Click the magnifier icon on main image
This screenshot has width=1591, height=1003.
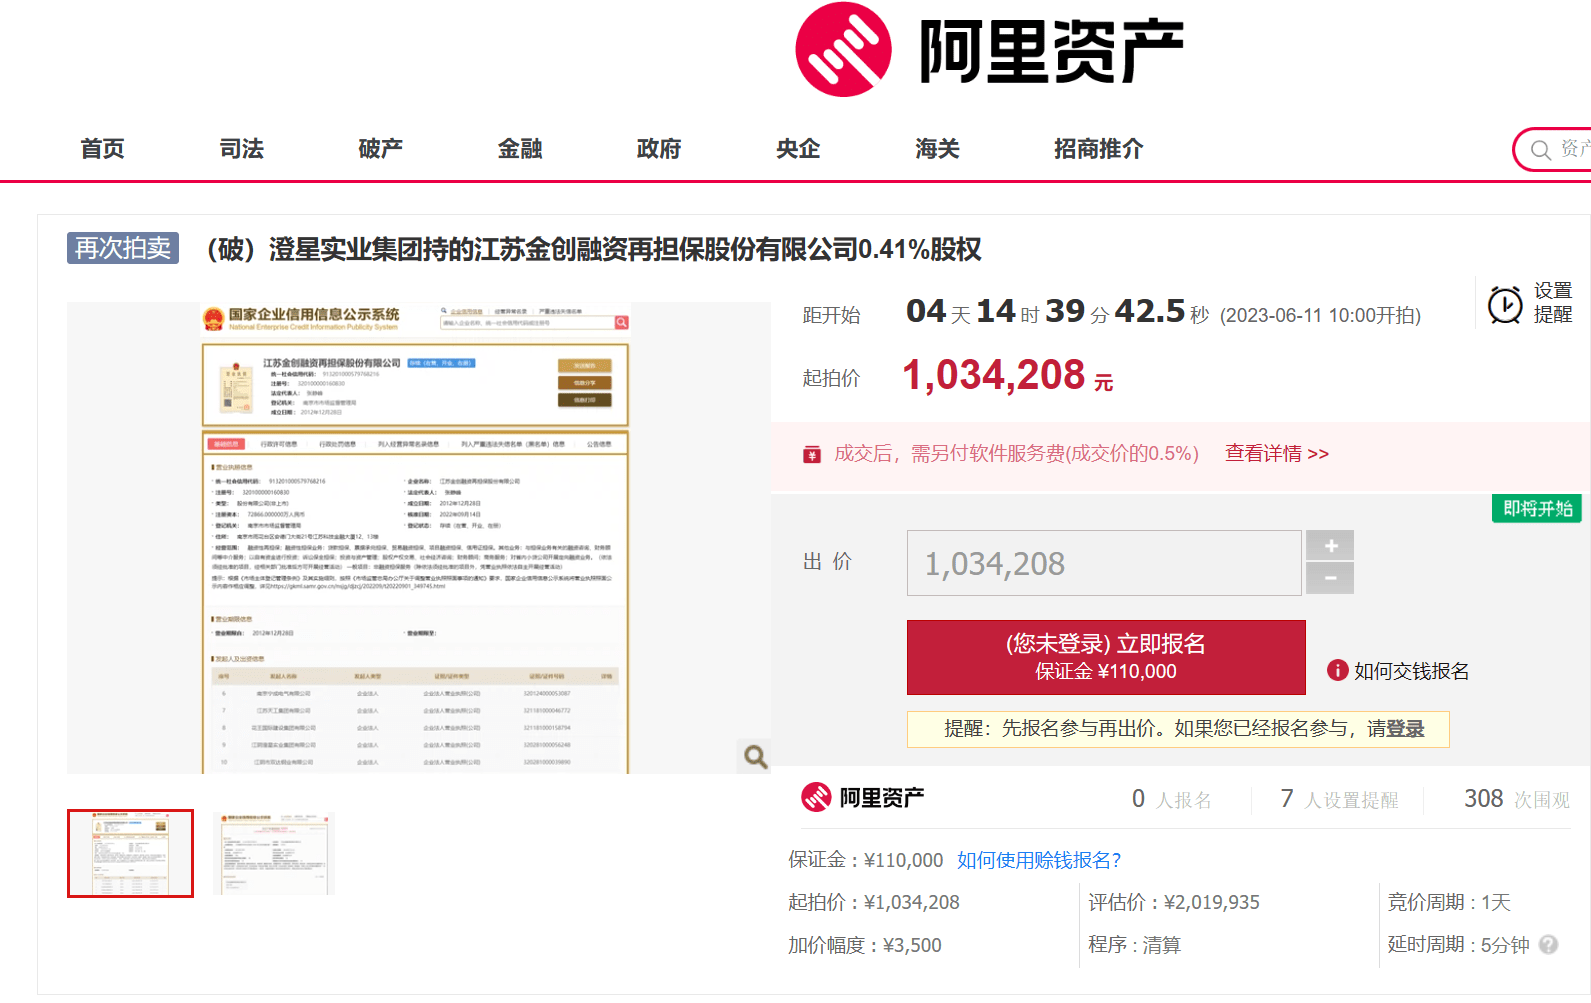755,757
